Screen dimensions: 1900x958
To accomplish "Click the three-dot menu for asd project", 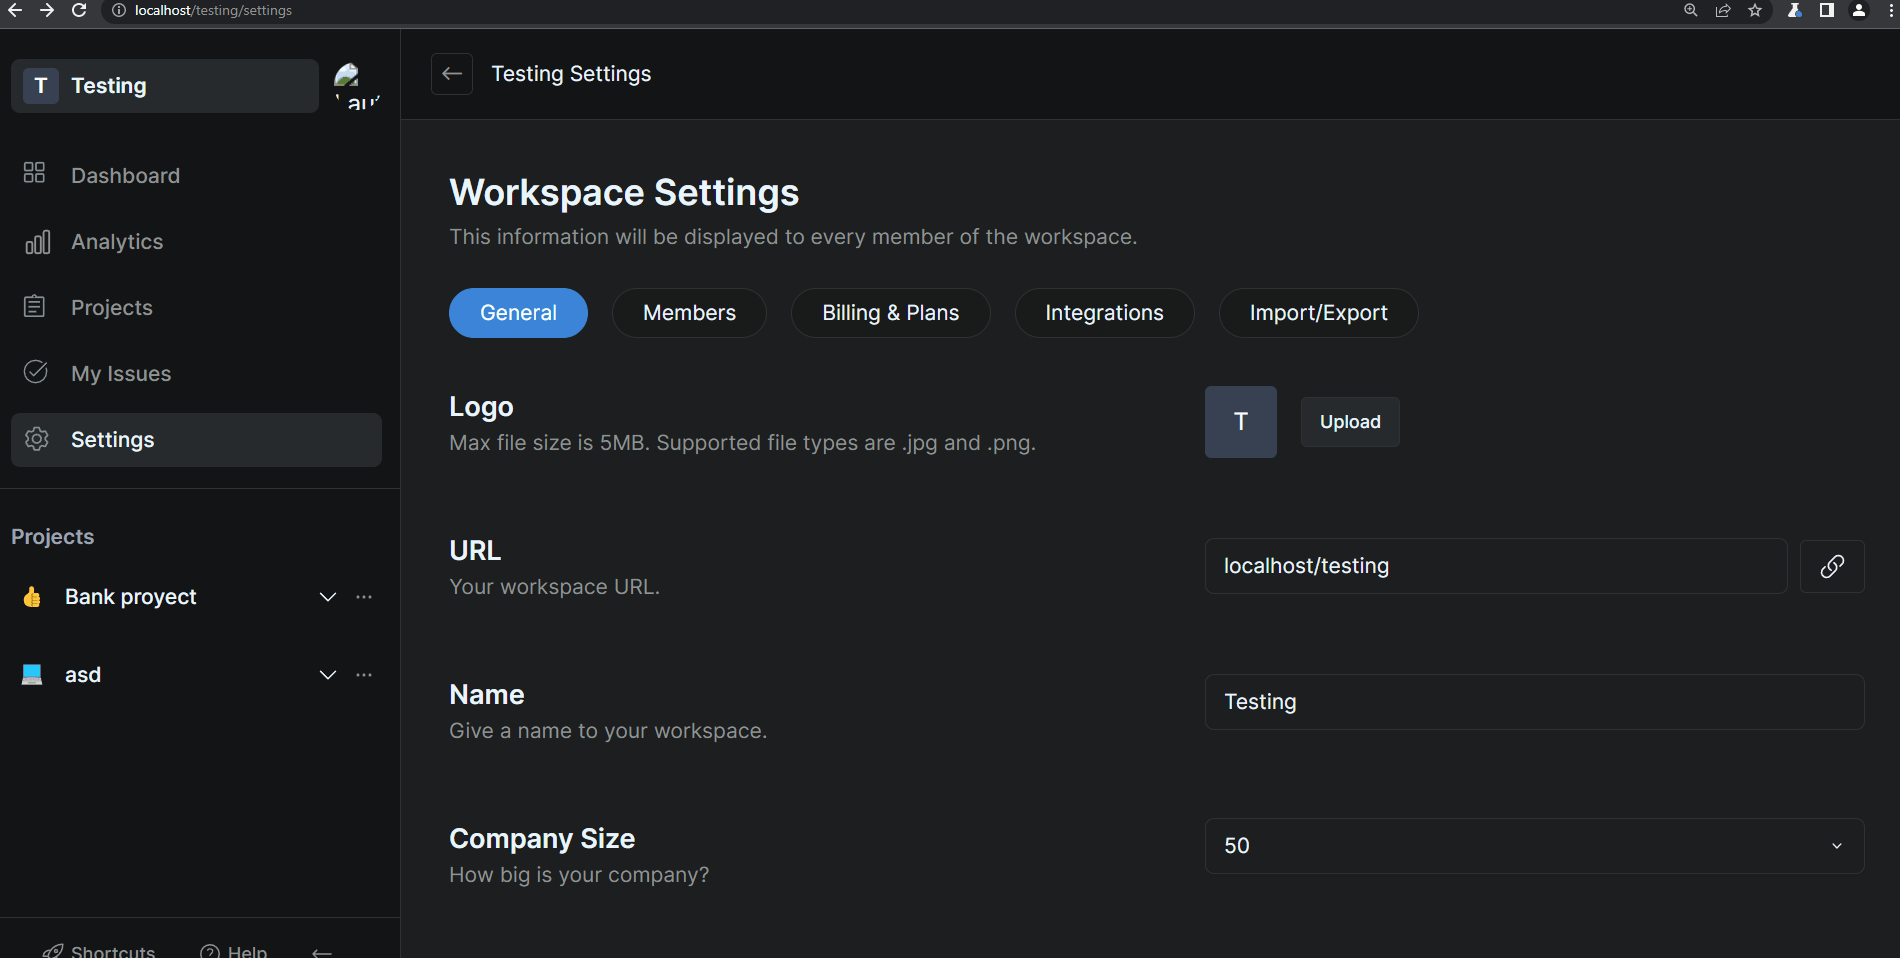I will [364, 675].
